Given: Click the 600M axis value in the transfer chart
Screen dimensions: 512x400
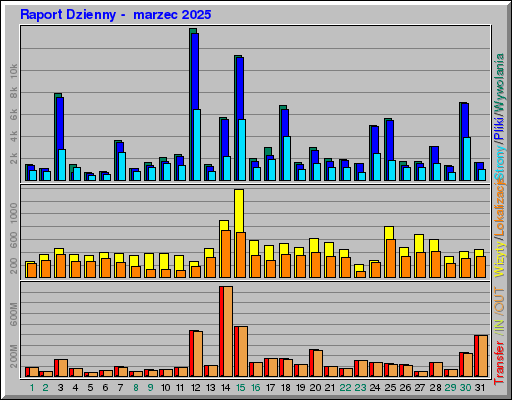Looking at the screenshot, I should click(14, 314).
